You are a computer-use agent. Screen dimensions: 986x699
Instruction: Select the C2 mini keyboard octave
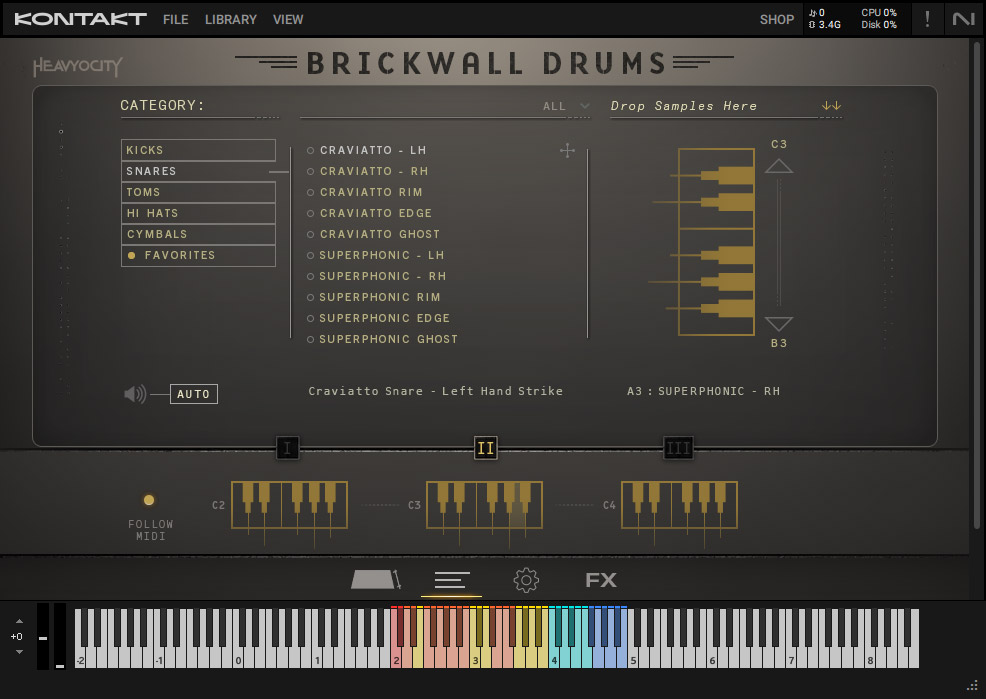[x=289, y=505]
